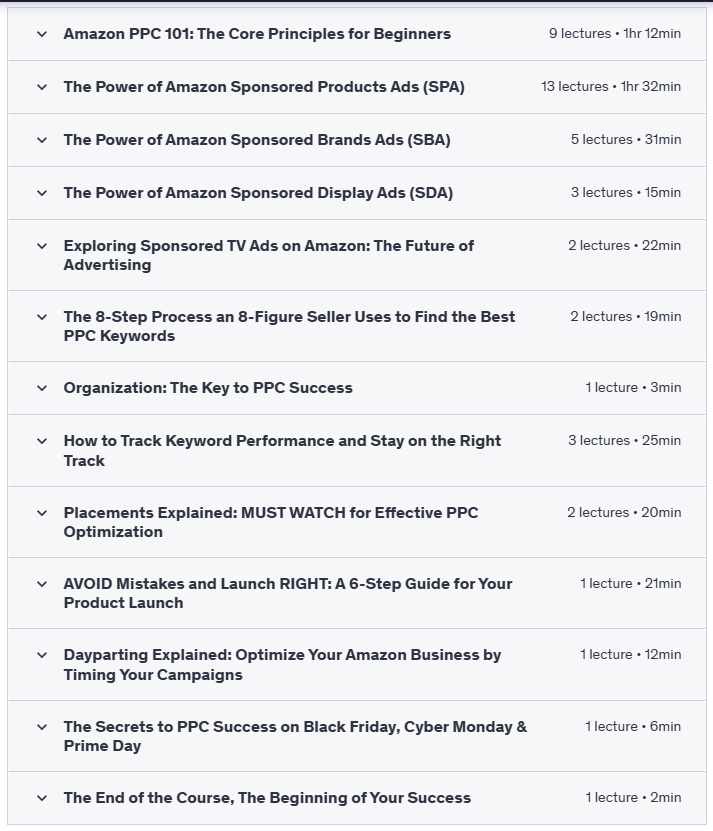Expand the Sponsored TV Ads section chevron
Image resolution: width=713 pixels, height=831 pixels.
41,245
